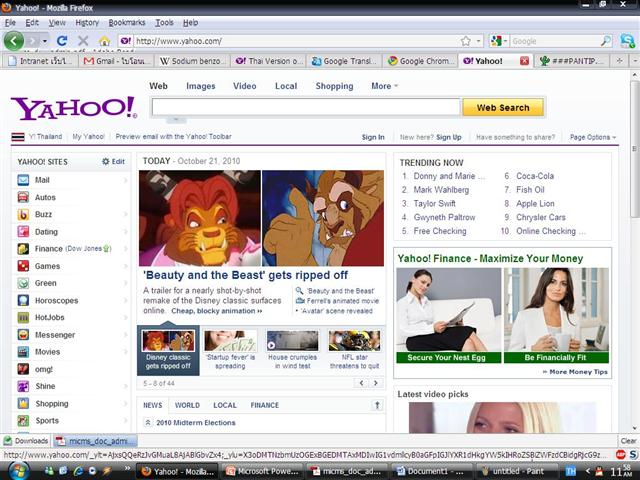Open the Messenger smiley icon
Viewport: 640px width, 480px height.
click(23, 335)
